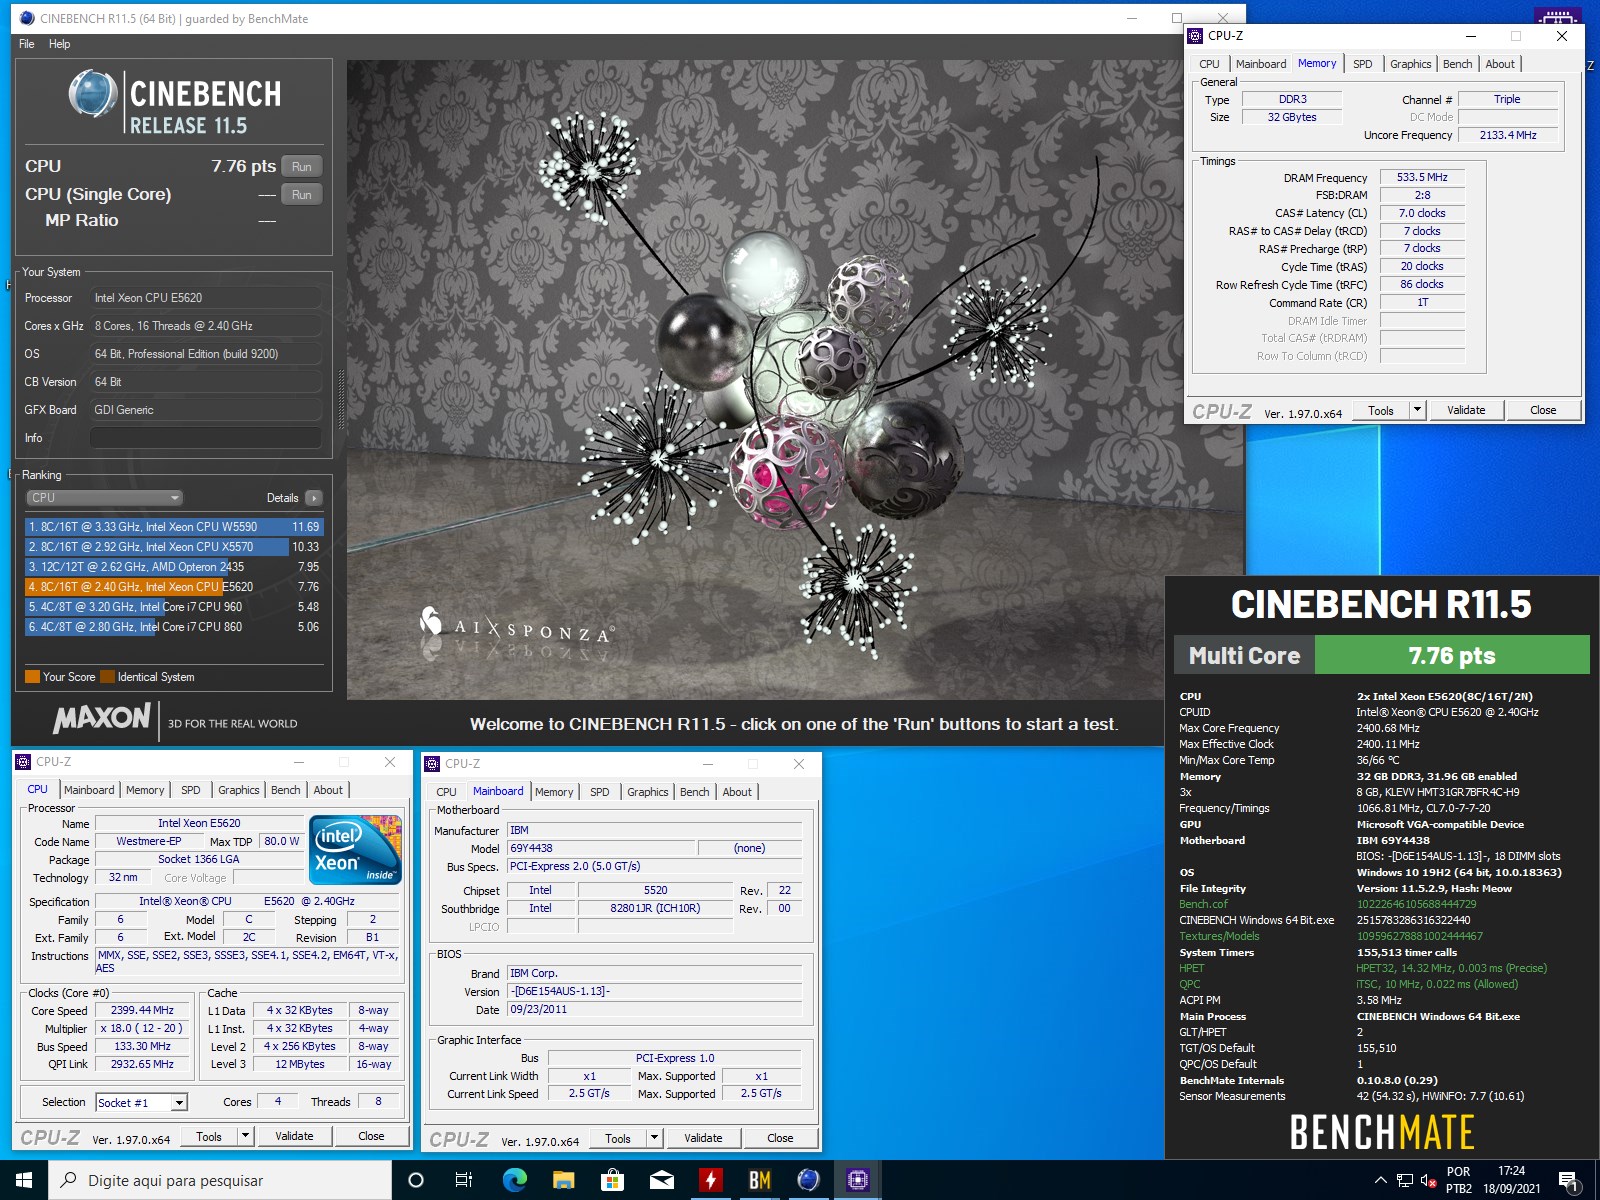The image size is (1600, 1200).
Task: Click CPU-Z title icon in Memory window
Action: click(x=1196, y=36)
